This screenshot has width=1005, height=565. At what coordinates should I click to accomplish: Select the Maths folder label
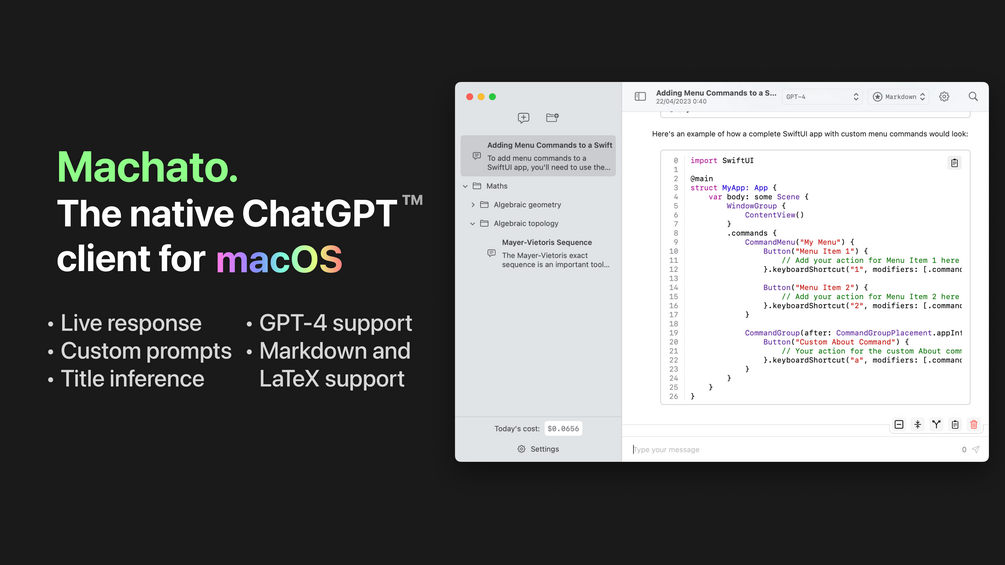[497, 186]
